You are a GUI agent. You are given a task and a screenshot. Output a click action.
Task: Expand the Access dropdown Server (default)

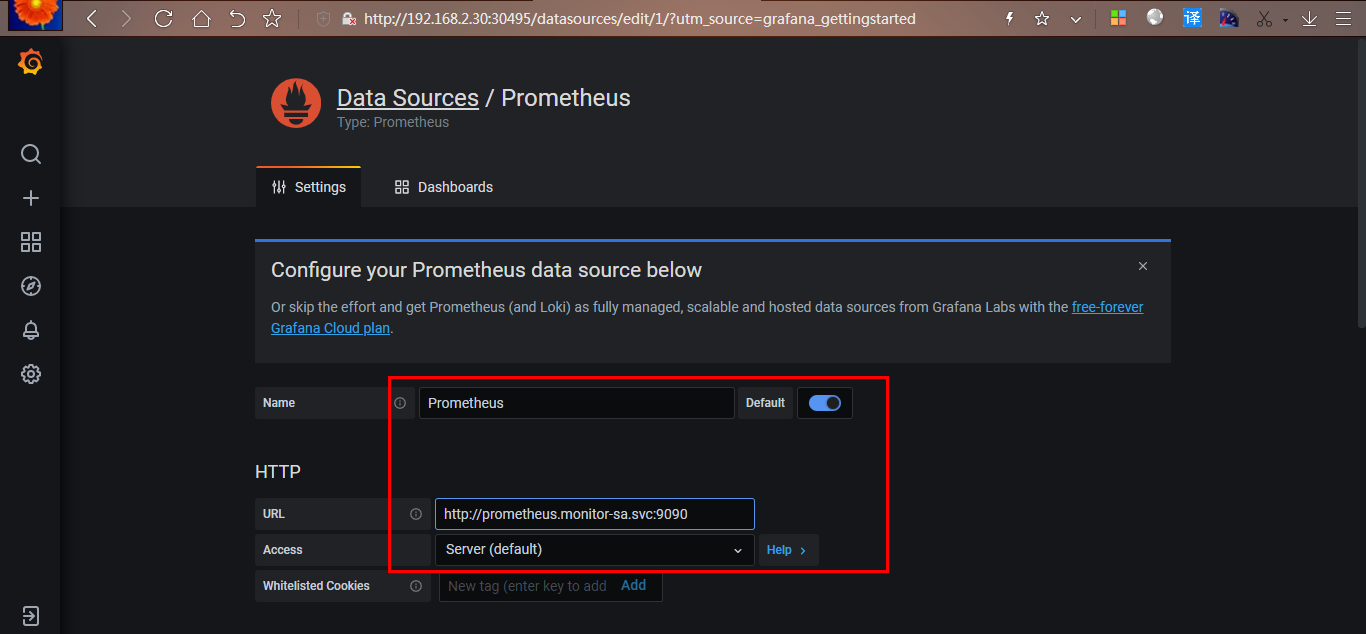595,550
